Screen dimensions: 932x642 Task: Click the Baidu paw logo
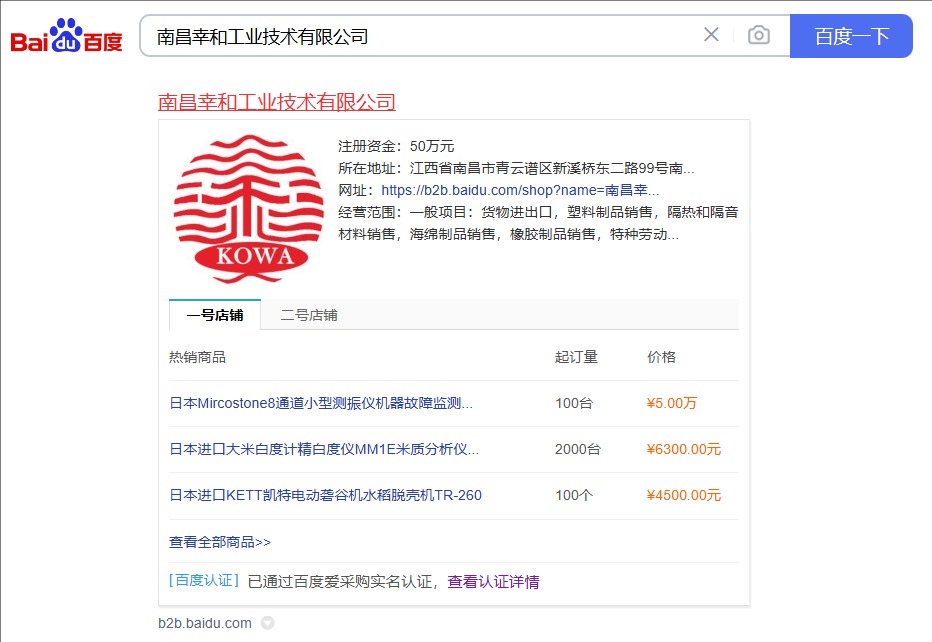[67, 36]
